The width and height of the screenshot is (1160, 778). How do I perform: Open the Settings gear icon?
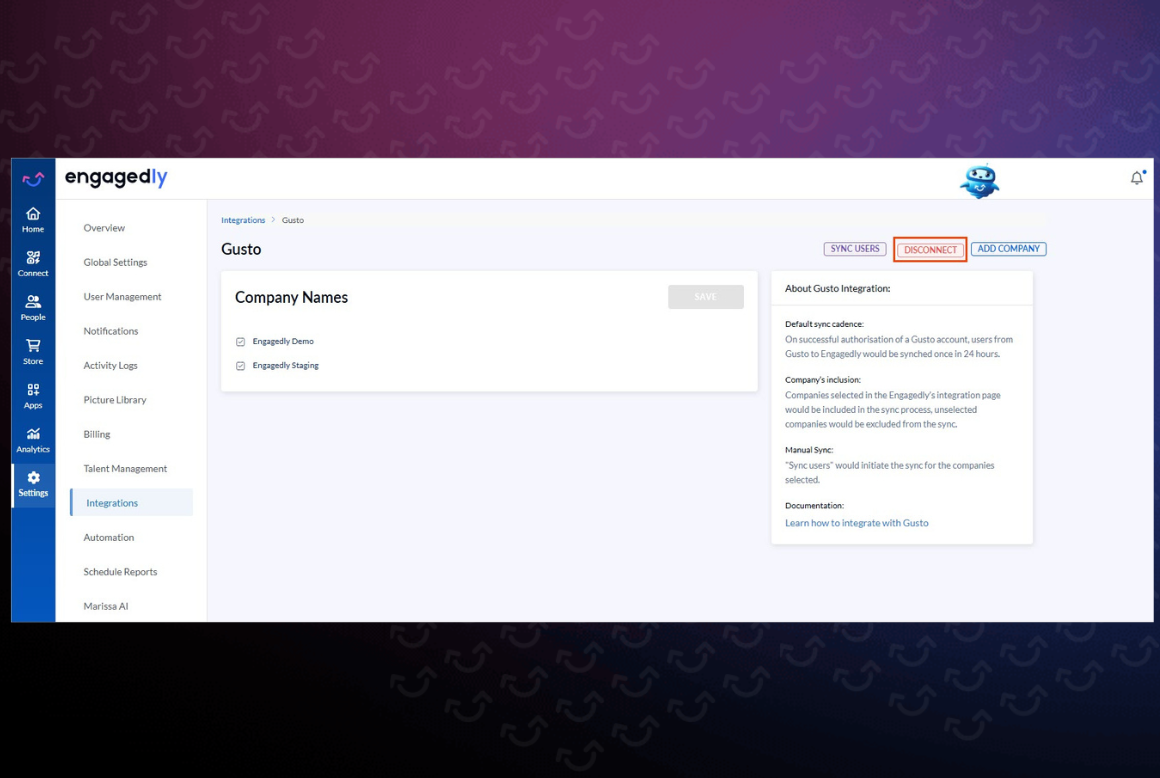[x=33, y=477]
